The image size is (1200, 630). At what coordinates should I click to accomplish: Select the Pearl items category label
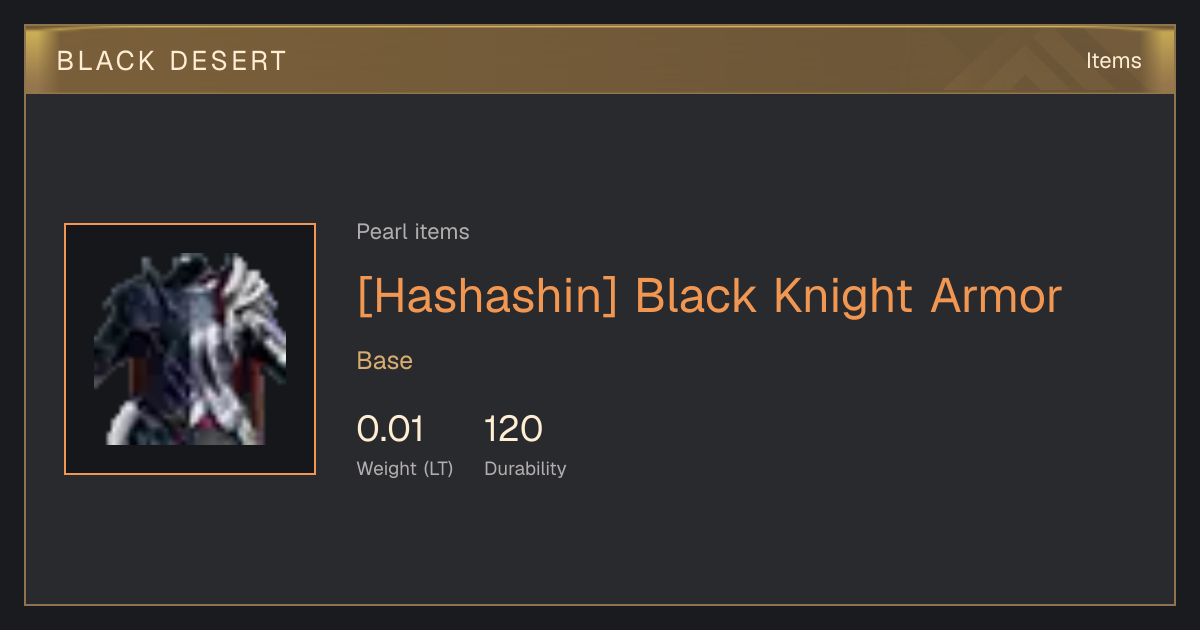click(413, 232)
